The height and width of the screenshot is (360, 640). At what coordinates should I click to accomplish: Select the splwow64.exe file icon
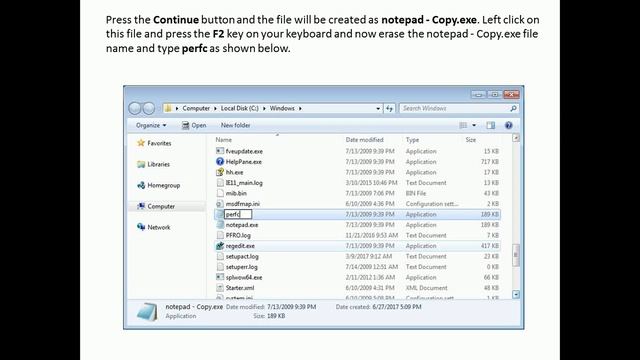[x=220, y=277]
